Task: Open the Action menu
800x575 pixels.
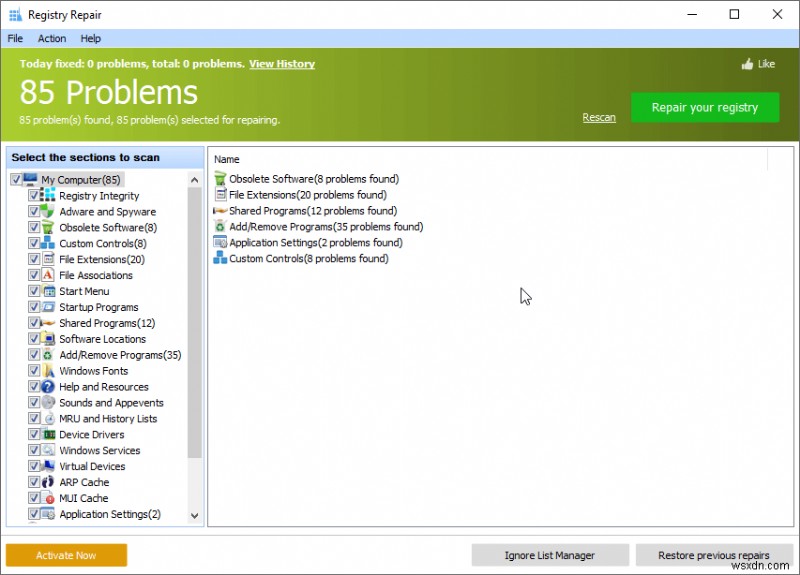Action: pyautogui.click(x=52, y=38)
